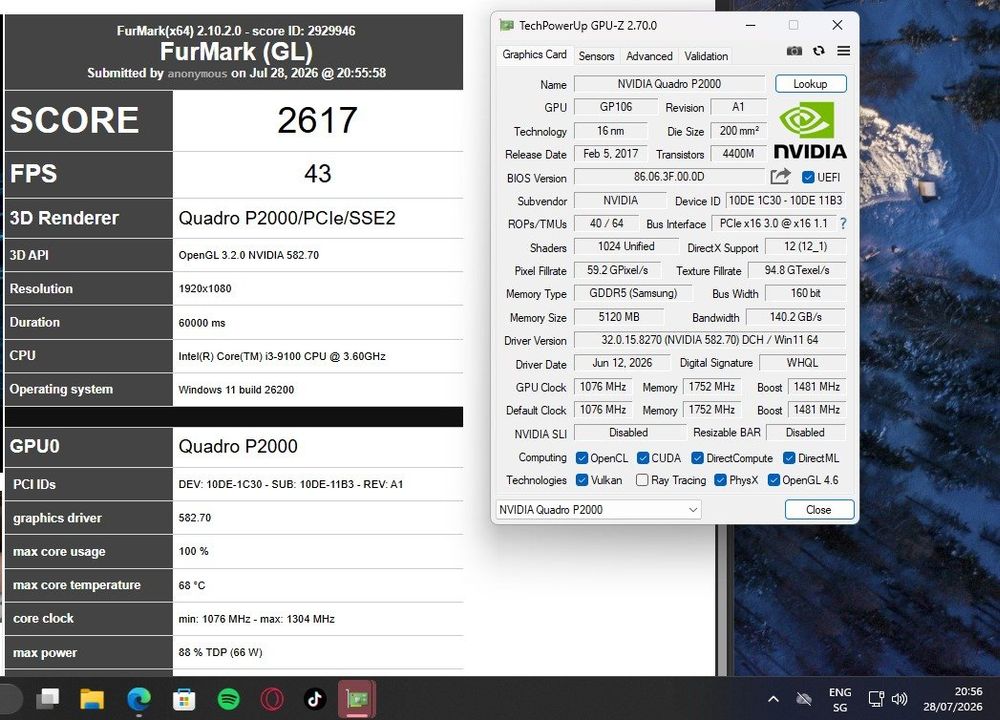The height and width of the screenshot is (720, 1000).
Task: Switch to the Sensors tab
Action: pyautogui.click(x=596, y=56)
